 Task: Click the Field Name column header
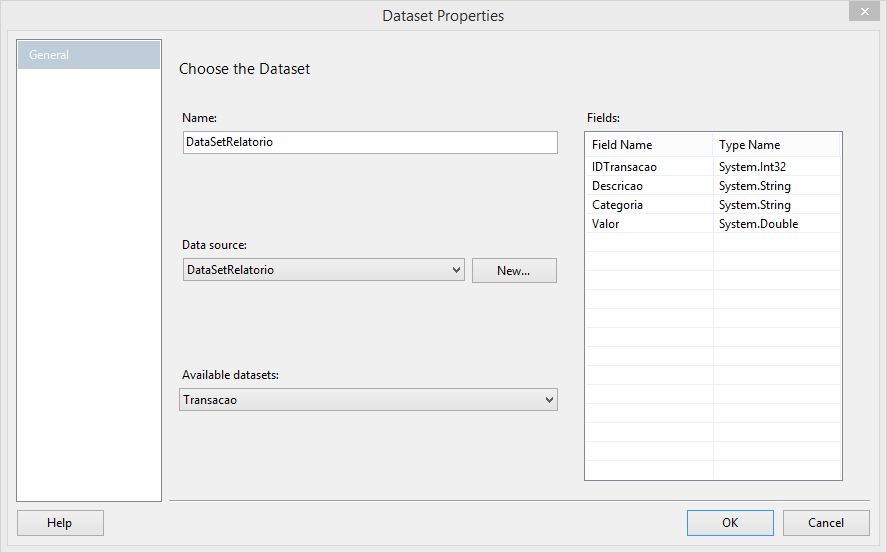click(x=649, y=145)
